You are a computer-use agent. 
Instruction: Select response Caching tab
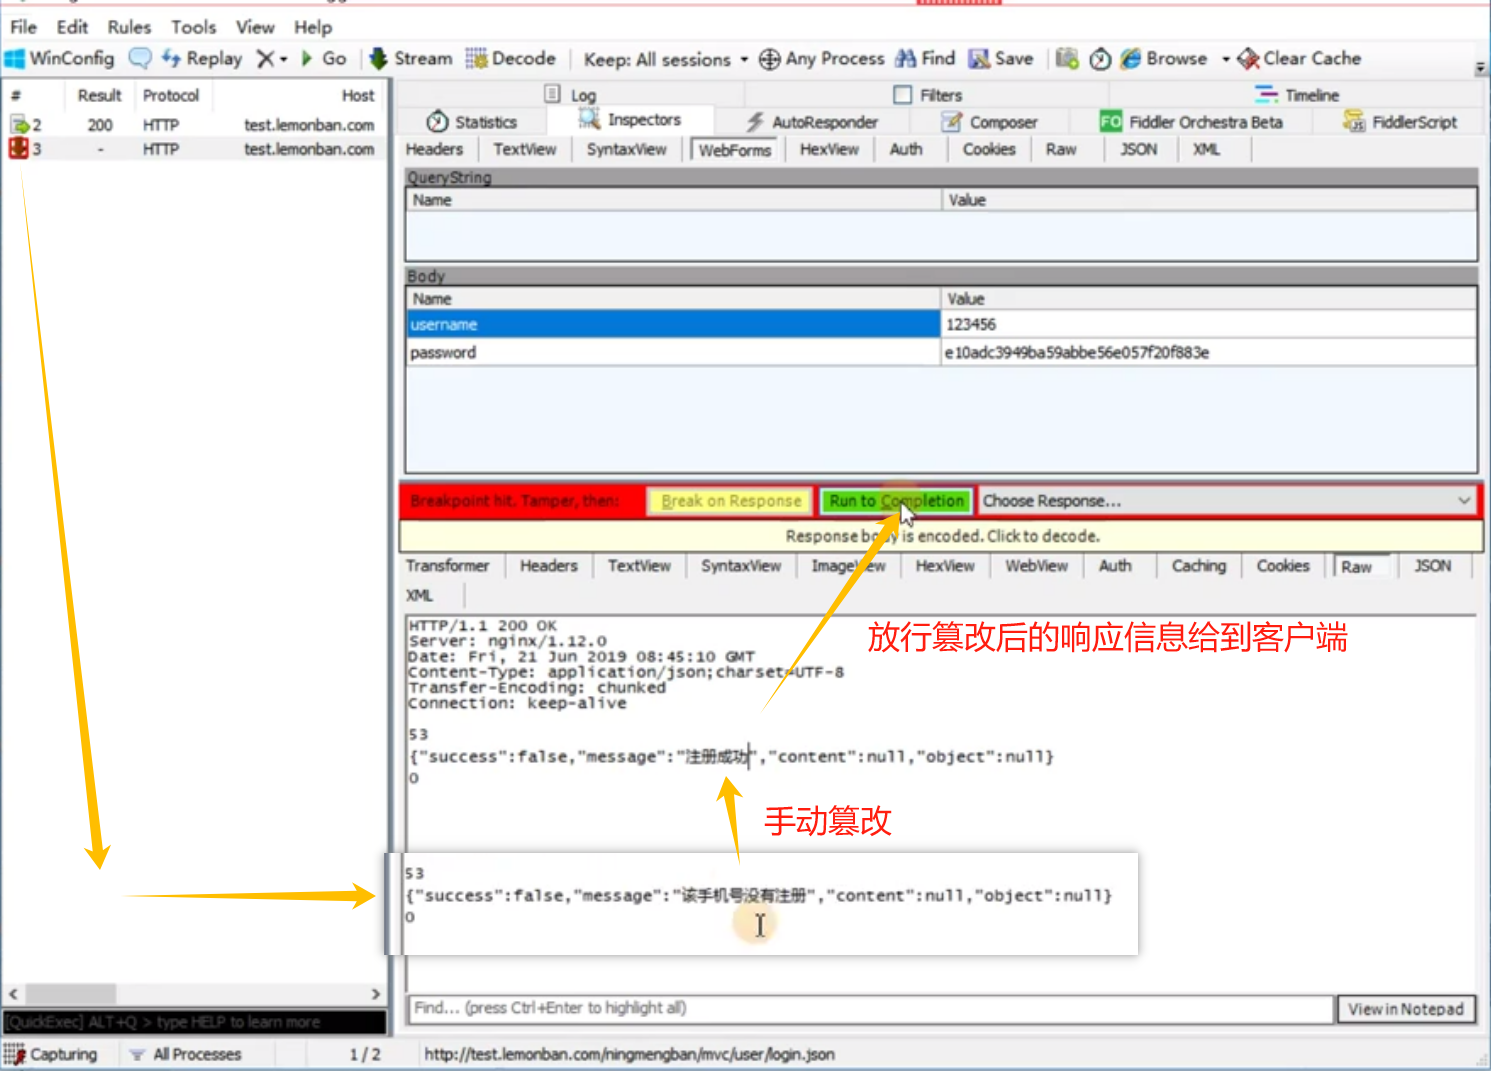pos(1198,566)
